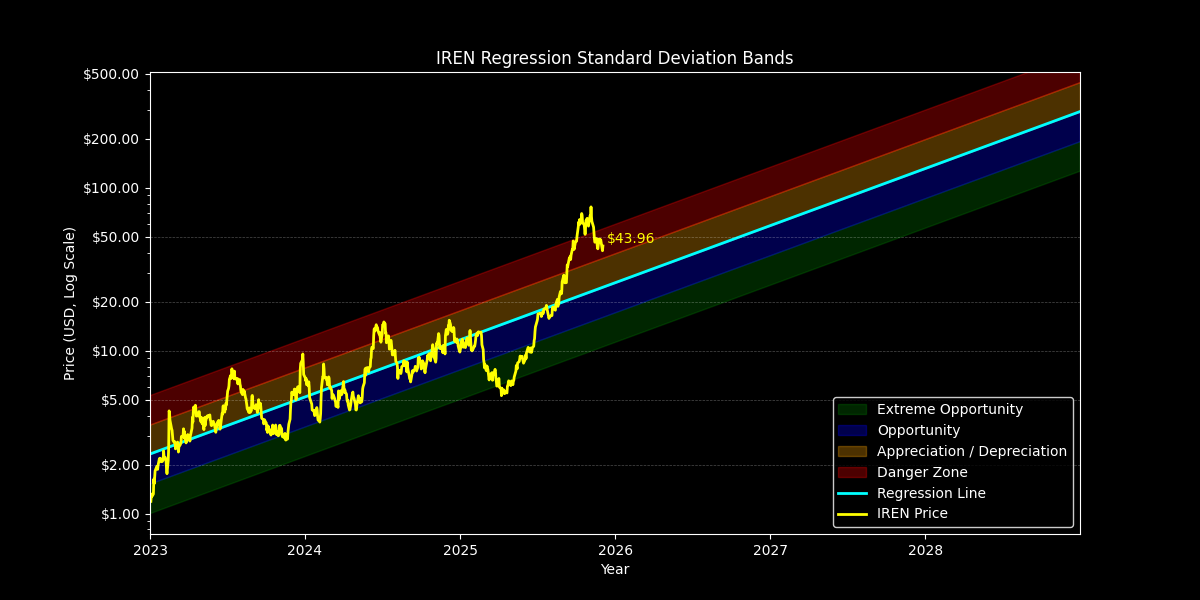The image size is (1200, 600).
Task: Click the yellow IREN Price legend marker
Action: pos(851,514)
